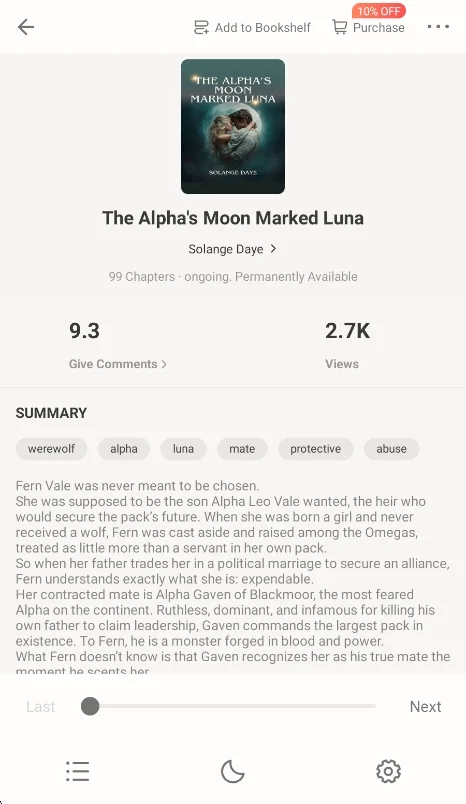Go to Next chapter
The width and height of the screenshot is (466, 804).
pyautogui.click(x=426, y=707)
